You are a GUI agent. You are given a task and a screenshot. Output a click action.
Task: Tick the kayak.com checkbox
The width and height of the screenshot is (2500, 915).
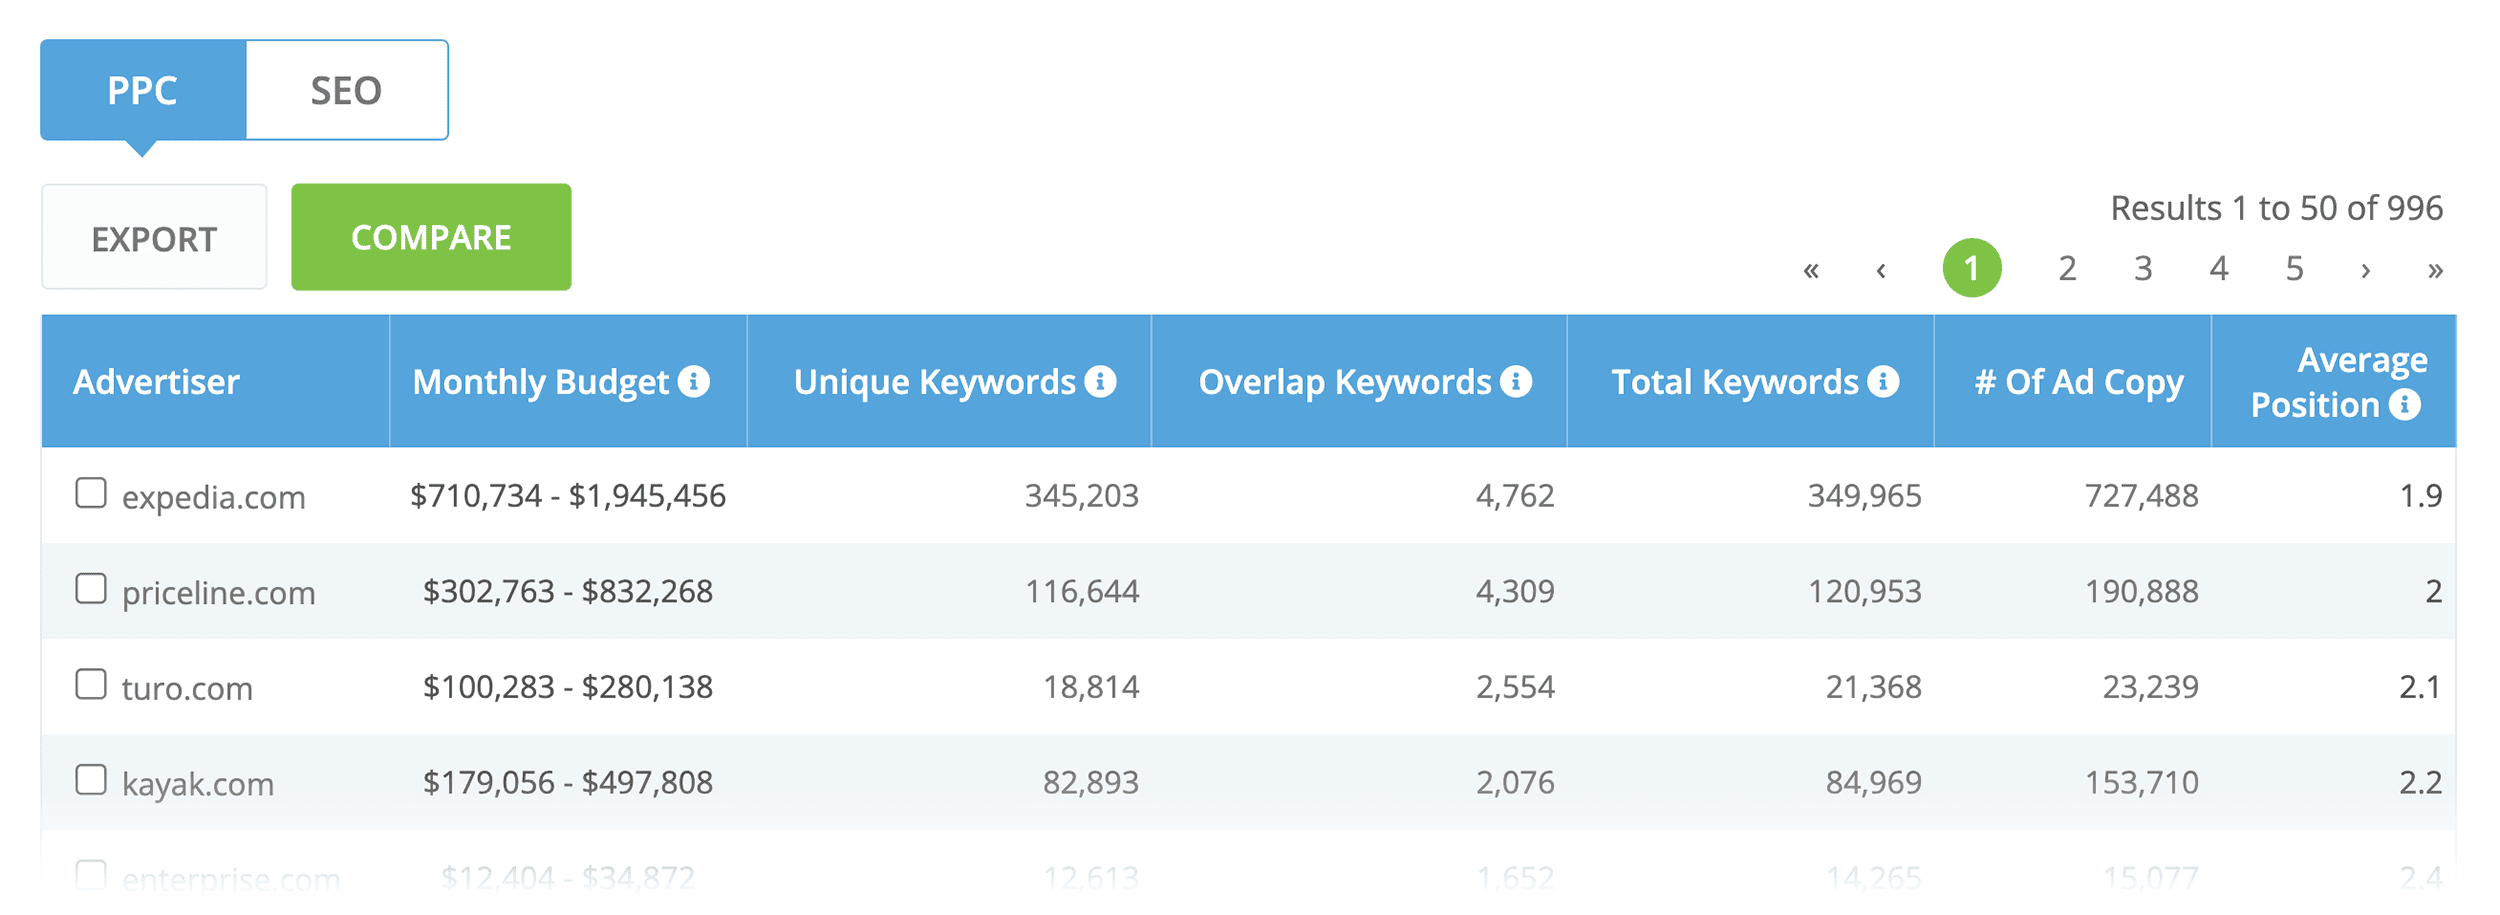[91, 780]
